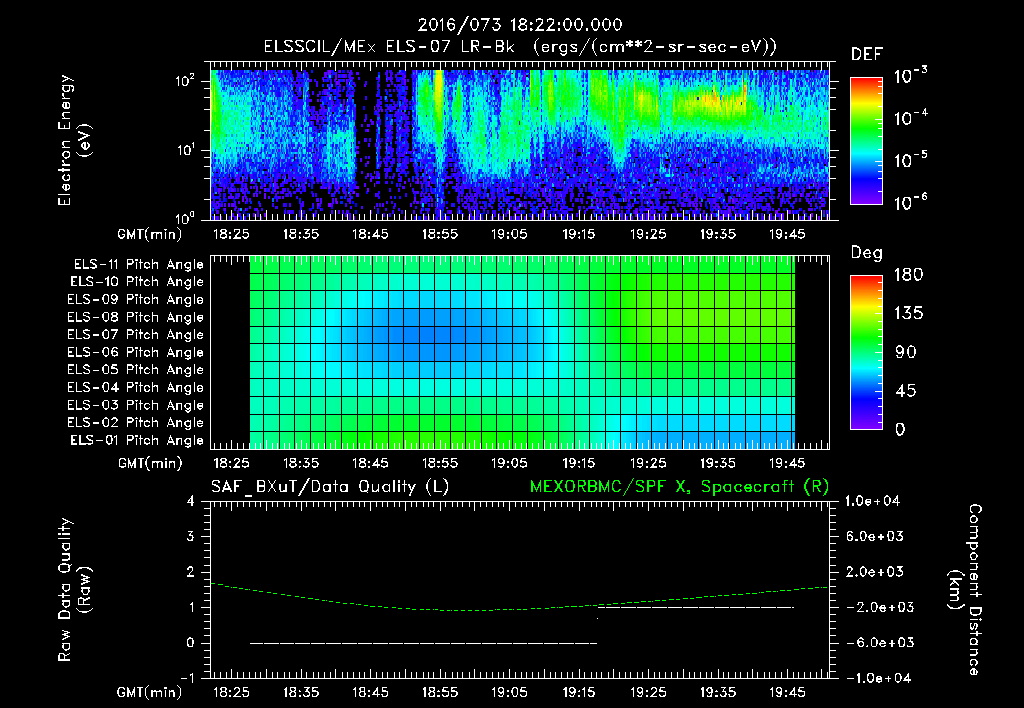Viewport: 1024px width, 708px height.
Task: Click the Deg colorbar label
Action: [x=867, y=253]
